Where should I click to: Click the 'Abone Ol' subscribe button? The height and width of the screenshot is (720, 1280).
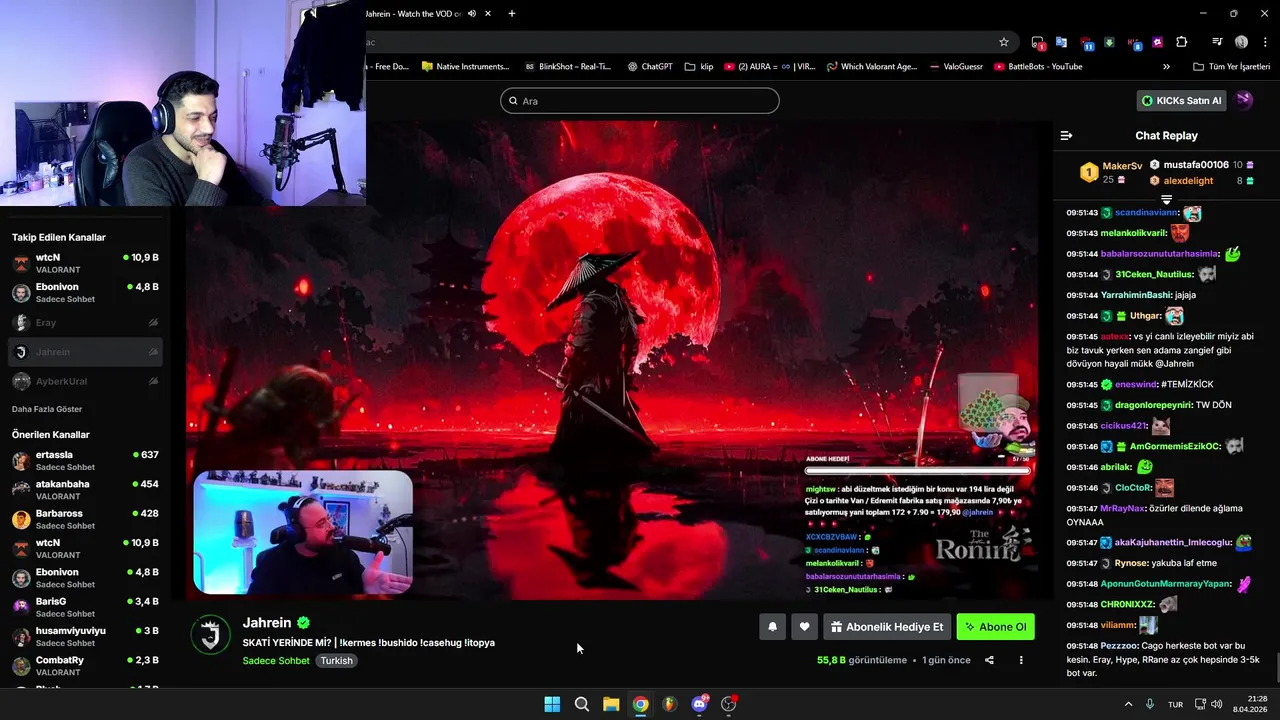(995, 627)
